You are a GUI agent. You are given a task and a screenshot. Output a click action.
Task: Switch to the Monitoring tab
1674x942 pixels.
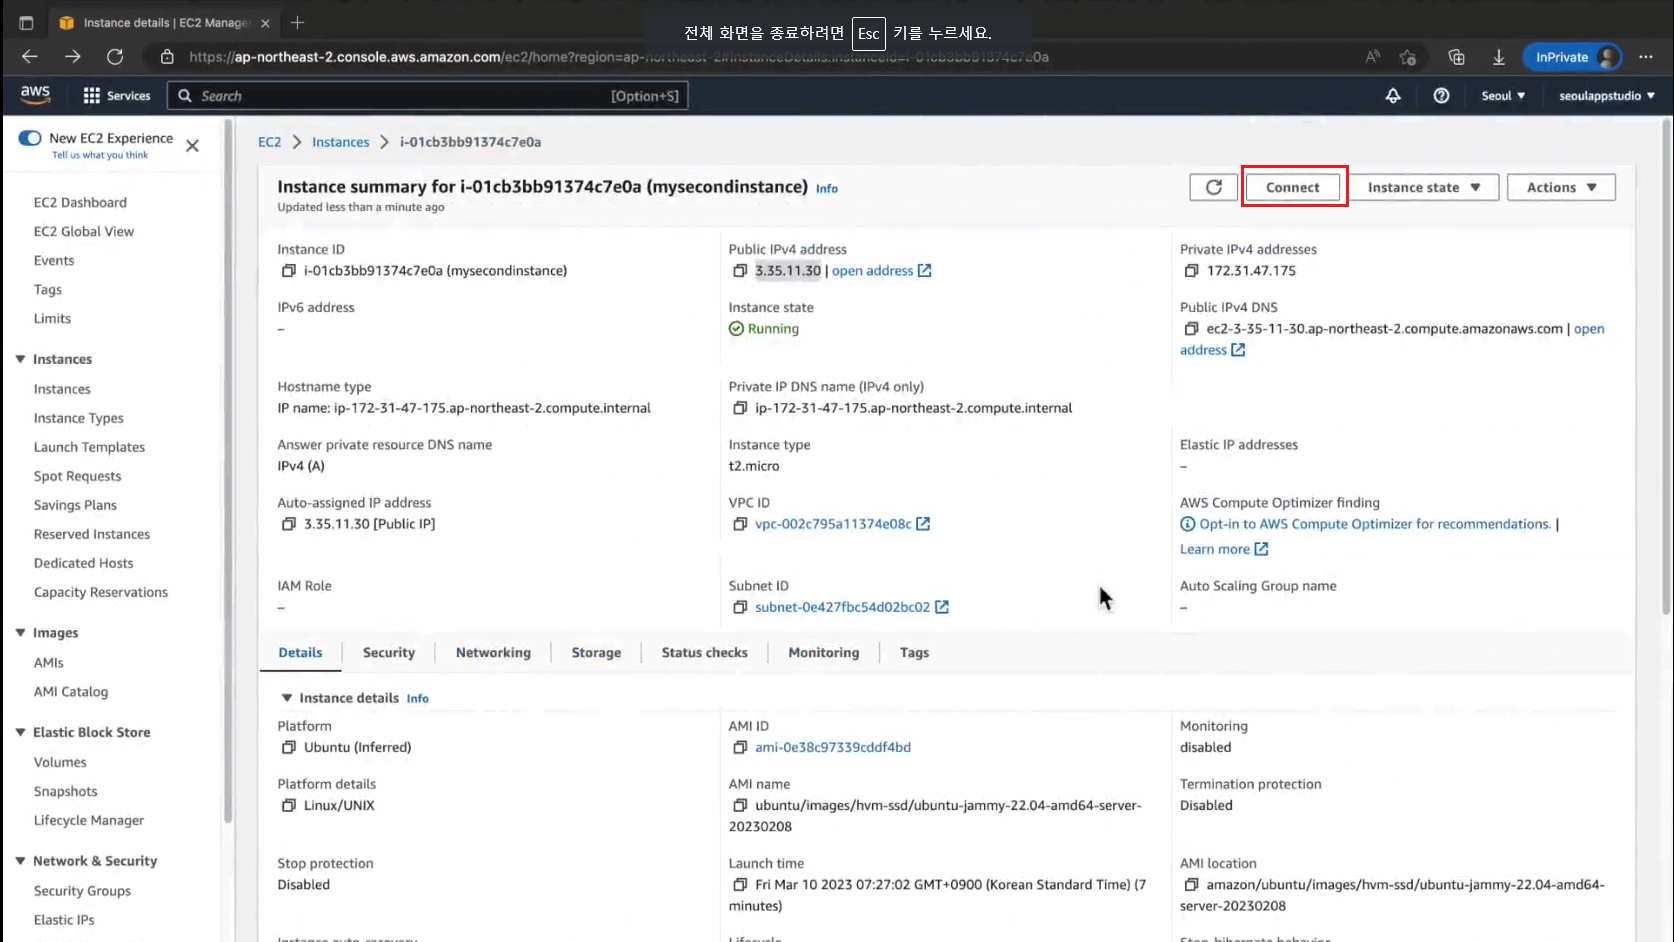823,653
